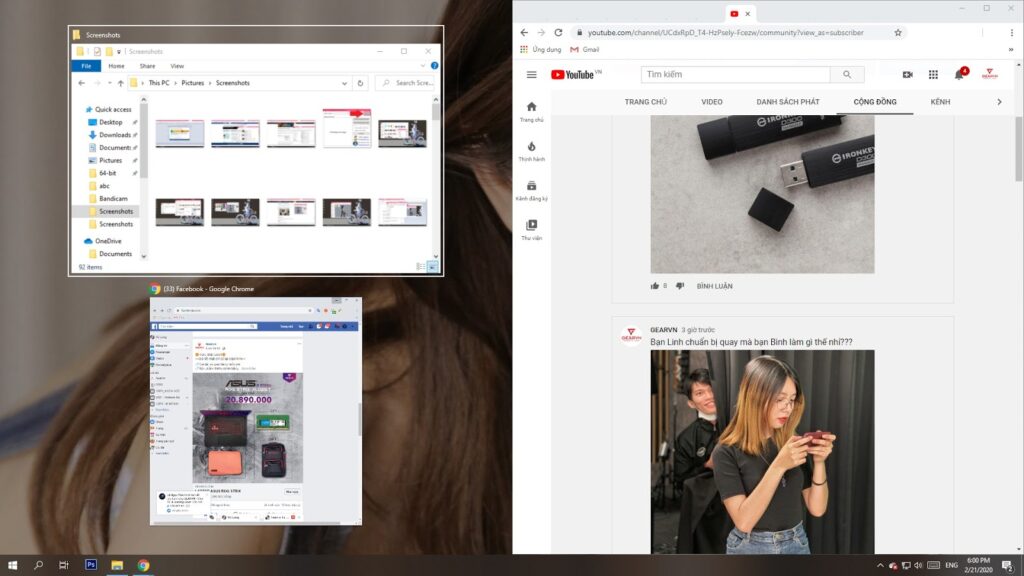Switch to DANH SÁCH PHÁT tab
1024x576 pixels.
[x=788, y=102]
